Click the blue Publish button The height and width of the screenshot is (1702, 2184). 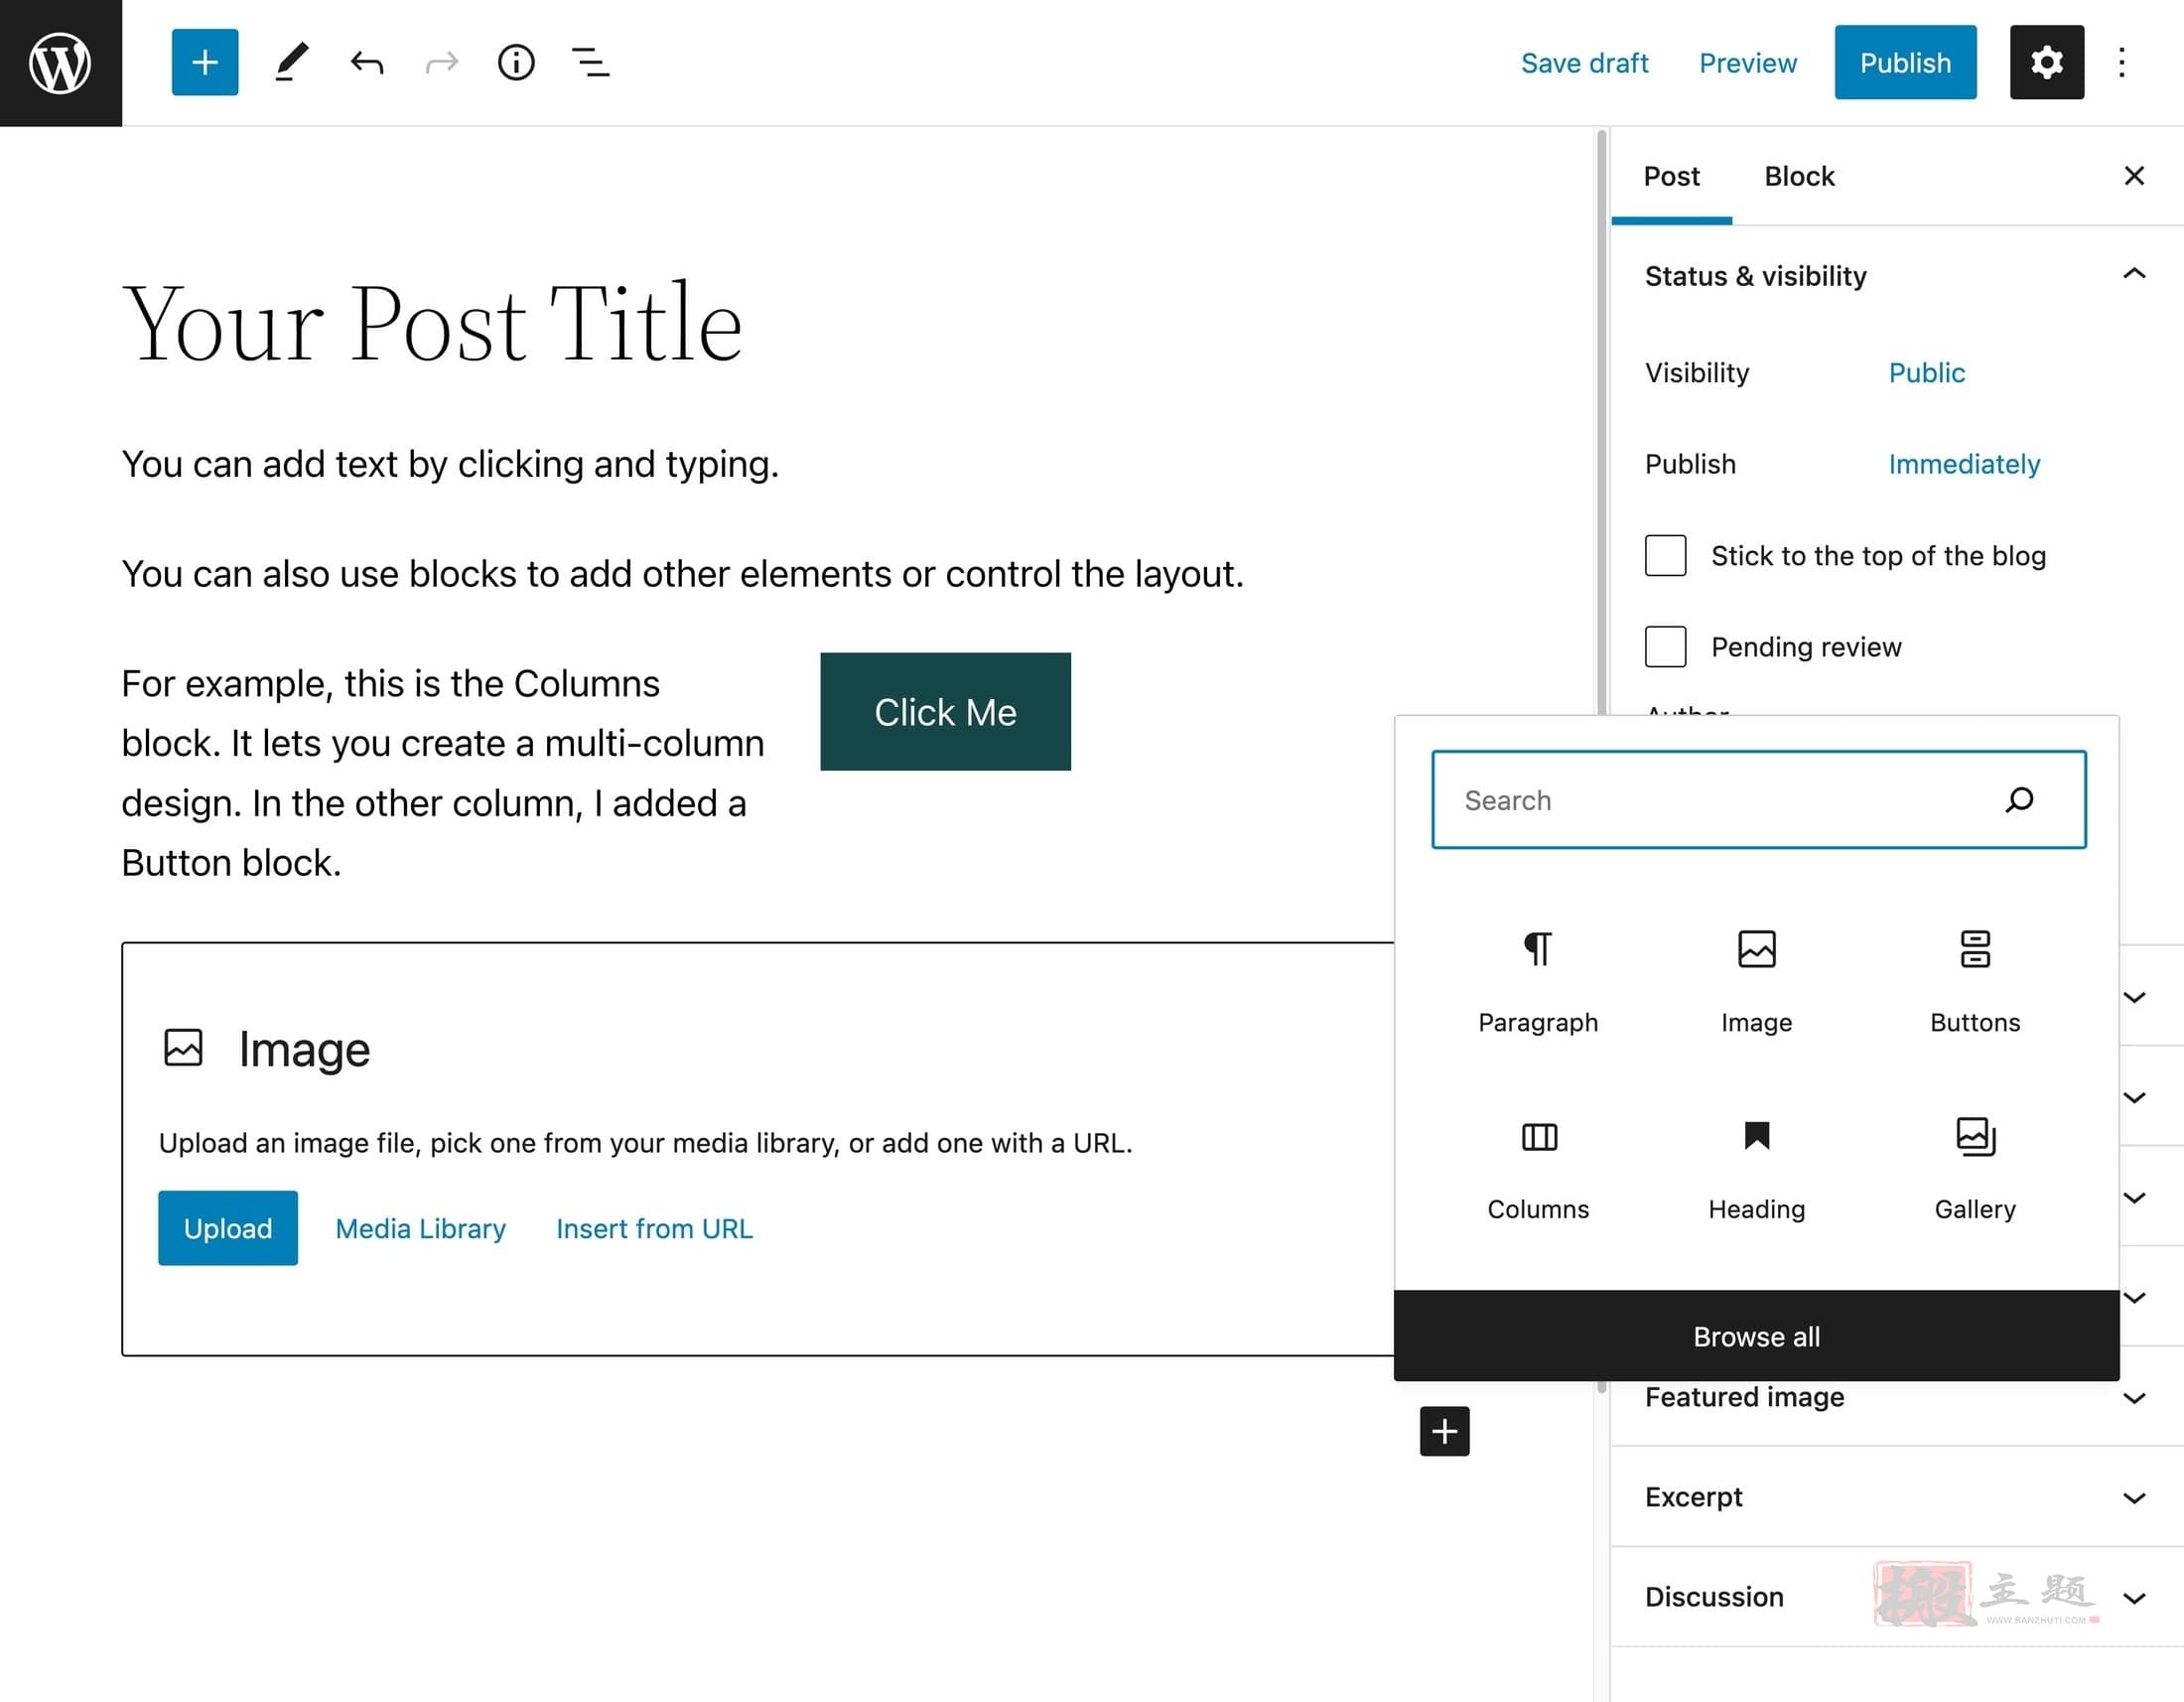coord(1905,62)
